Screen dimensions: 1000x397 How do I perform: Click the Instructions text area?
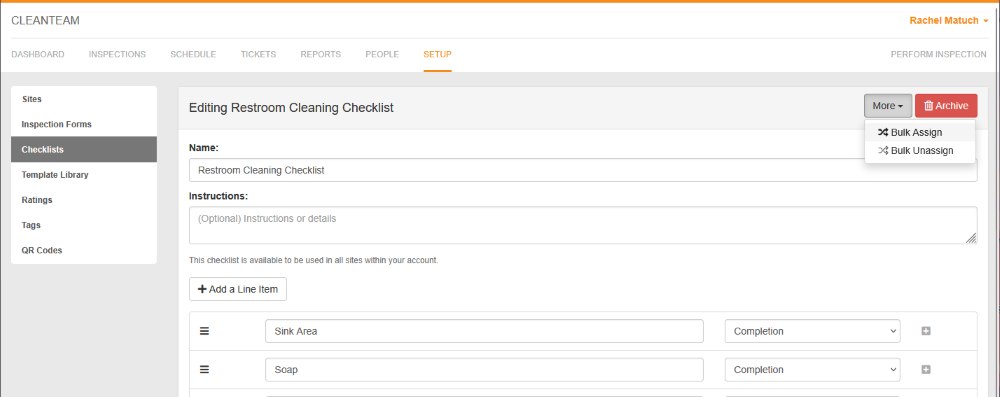(583, 225)
